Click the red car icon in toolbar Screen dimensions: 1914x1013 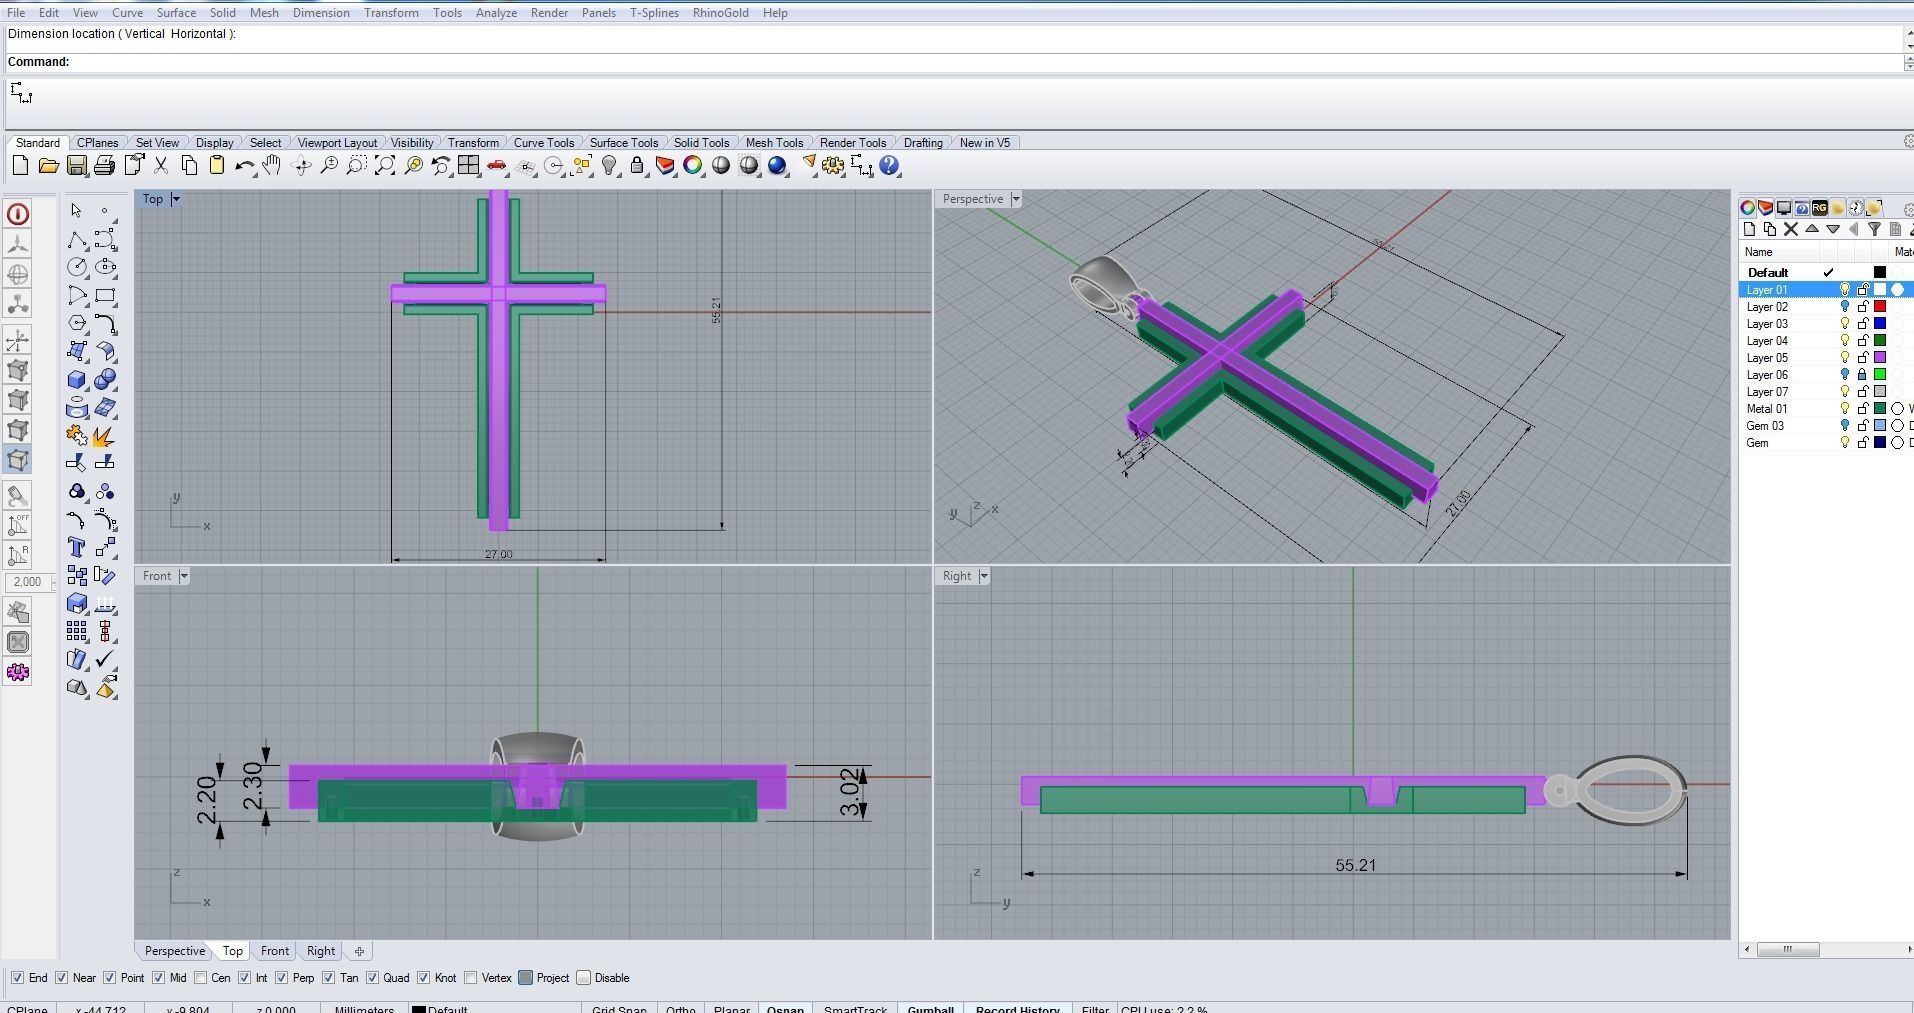[496, 166]
